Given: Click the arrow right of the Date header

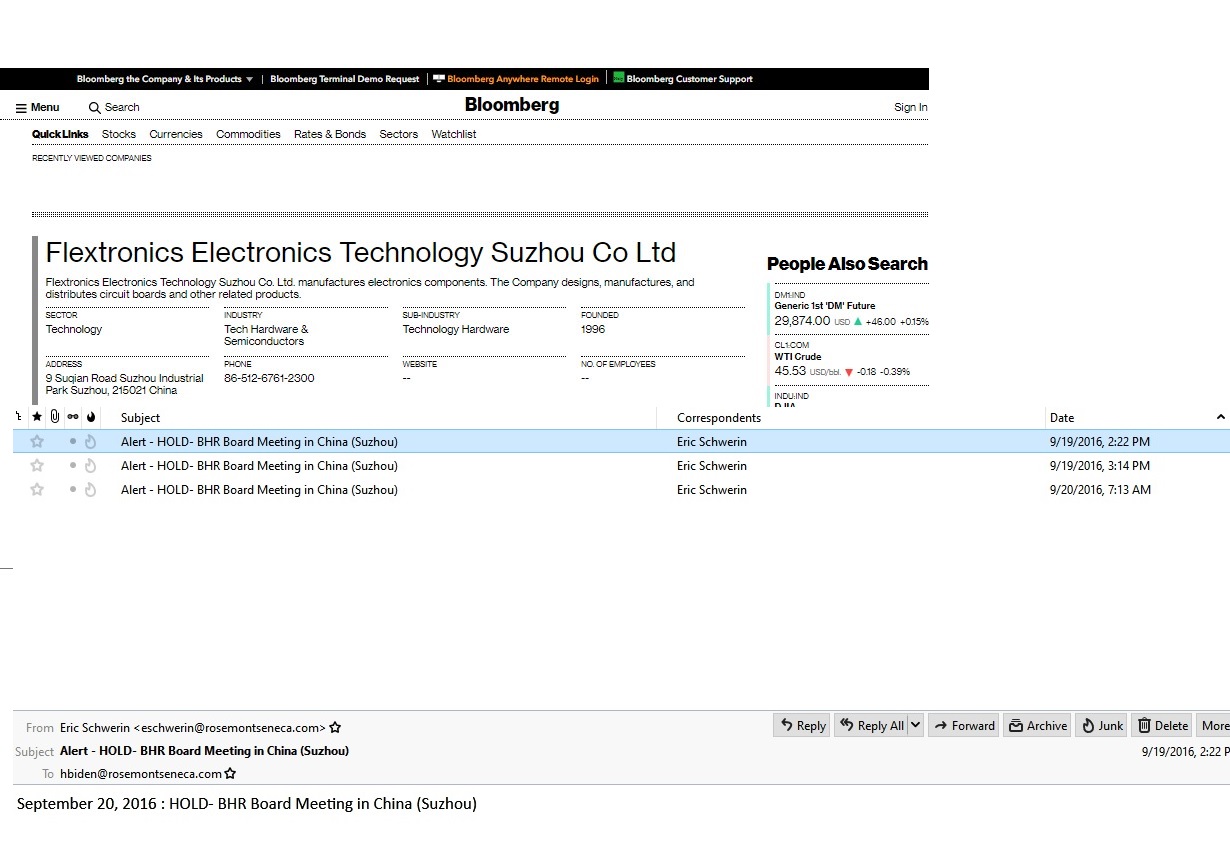Looking at the screenshot, I should [x=1221, y=417].
